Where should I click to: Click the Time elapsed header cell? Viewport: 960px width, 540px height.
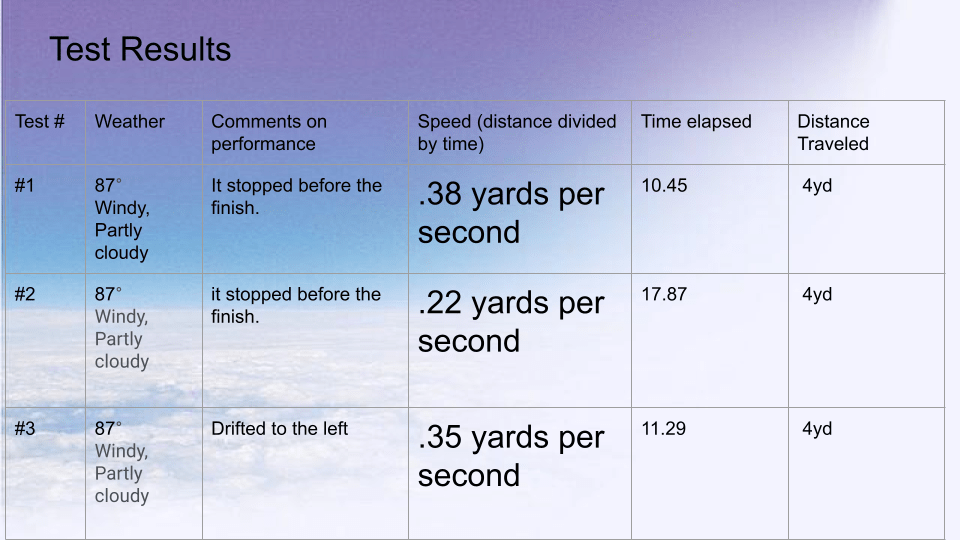tap(710, 133)
